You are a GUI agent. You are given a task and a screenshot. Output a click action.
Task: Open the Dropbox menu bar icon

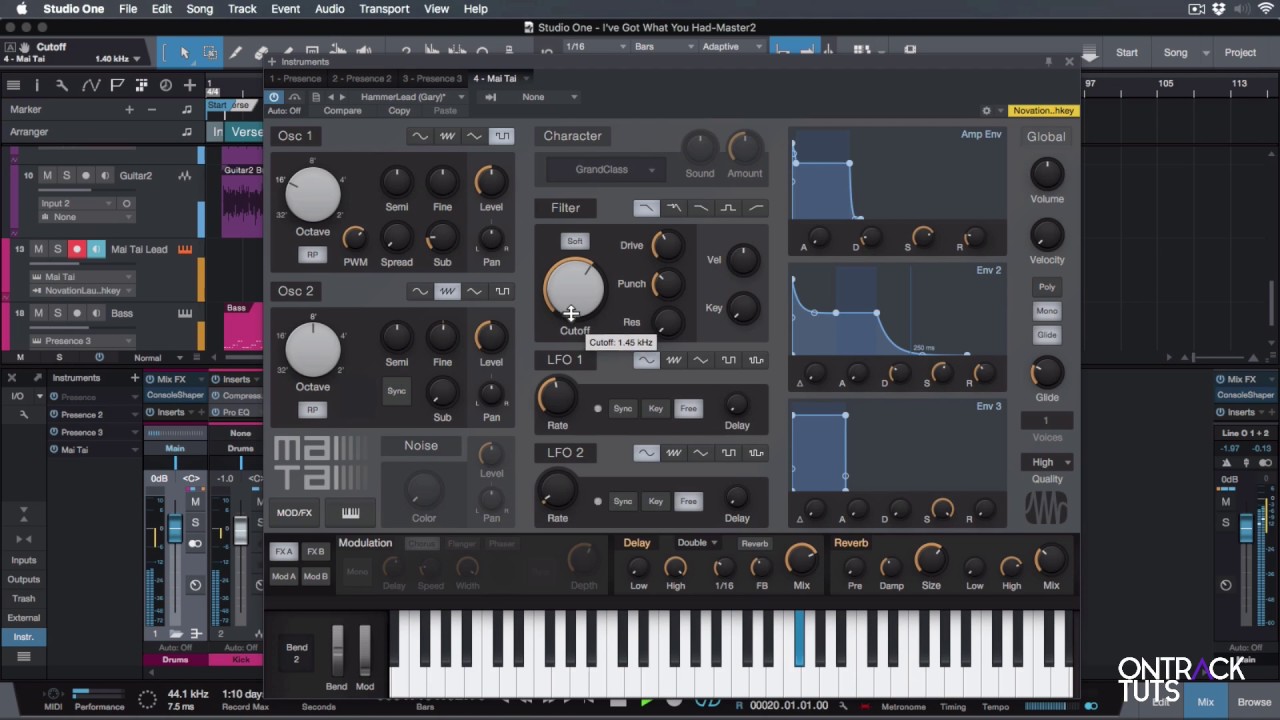[x=1218, y=9]
